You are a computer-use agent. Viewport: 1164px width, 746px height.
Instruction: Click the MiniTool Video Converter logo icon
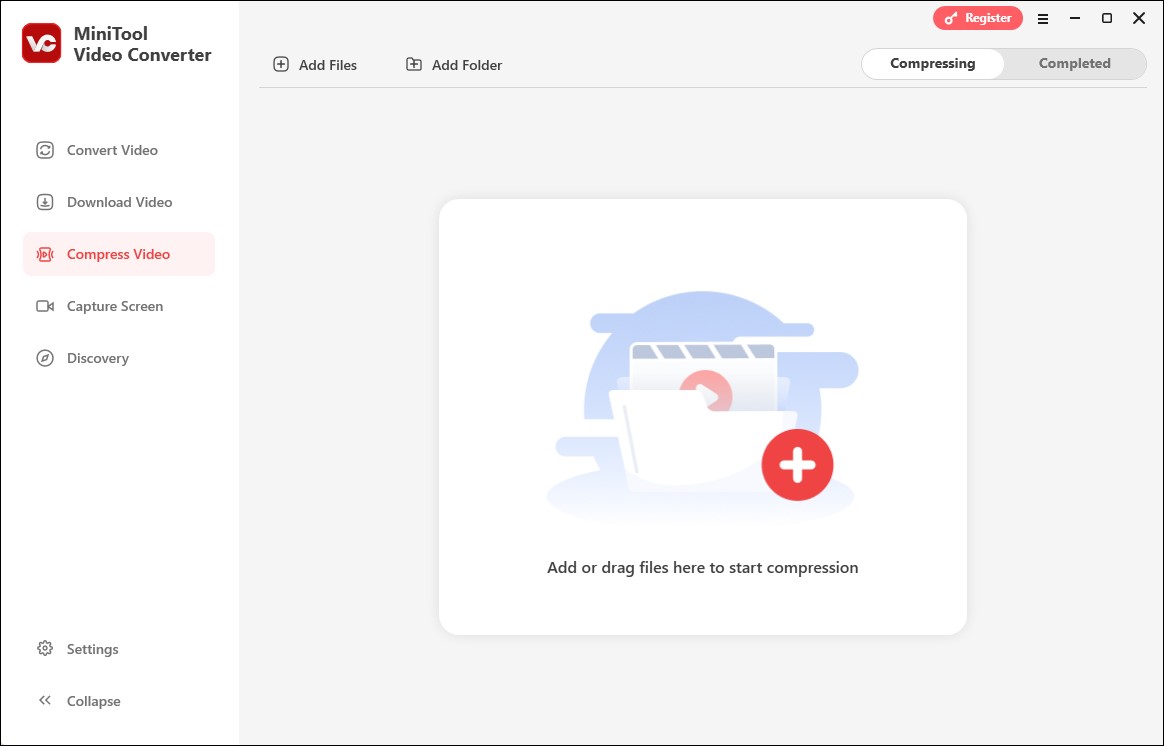pyautogui.click(x=42, y=43)
